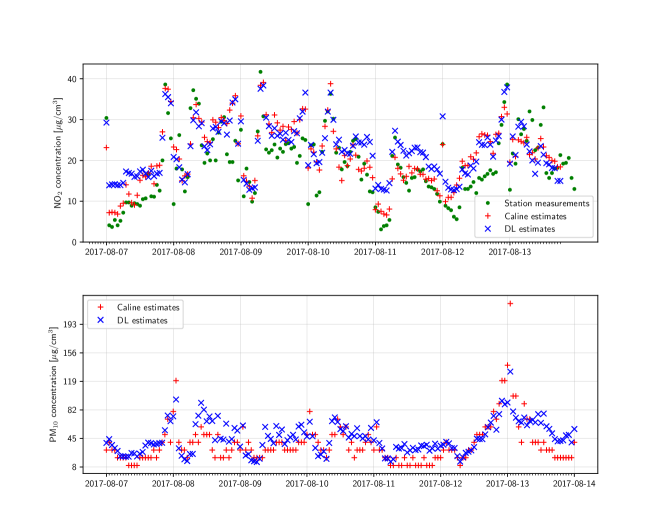The image size is (664, 532).
Task: Click x-axis date 2017-08-11 on the PM10 plot
Action: [x=374, y=484]
